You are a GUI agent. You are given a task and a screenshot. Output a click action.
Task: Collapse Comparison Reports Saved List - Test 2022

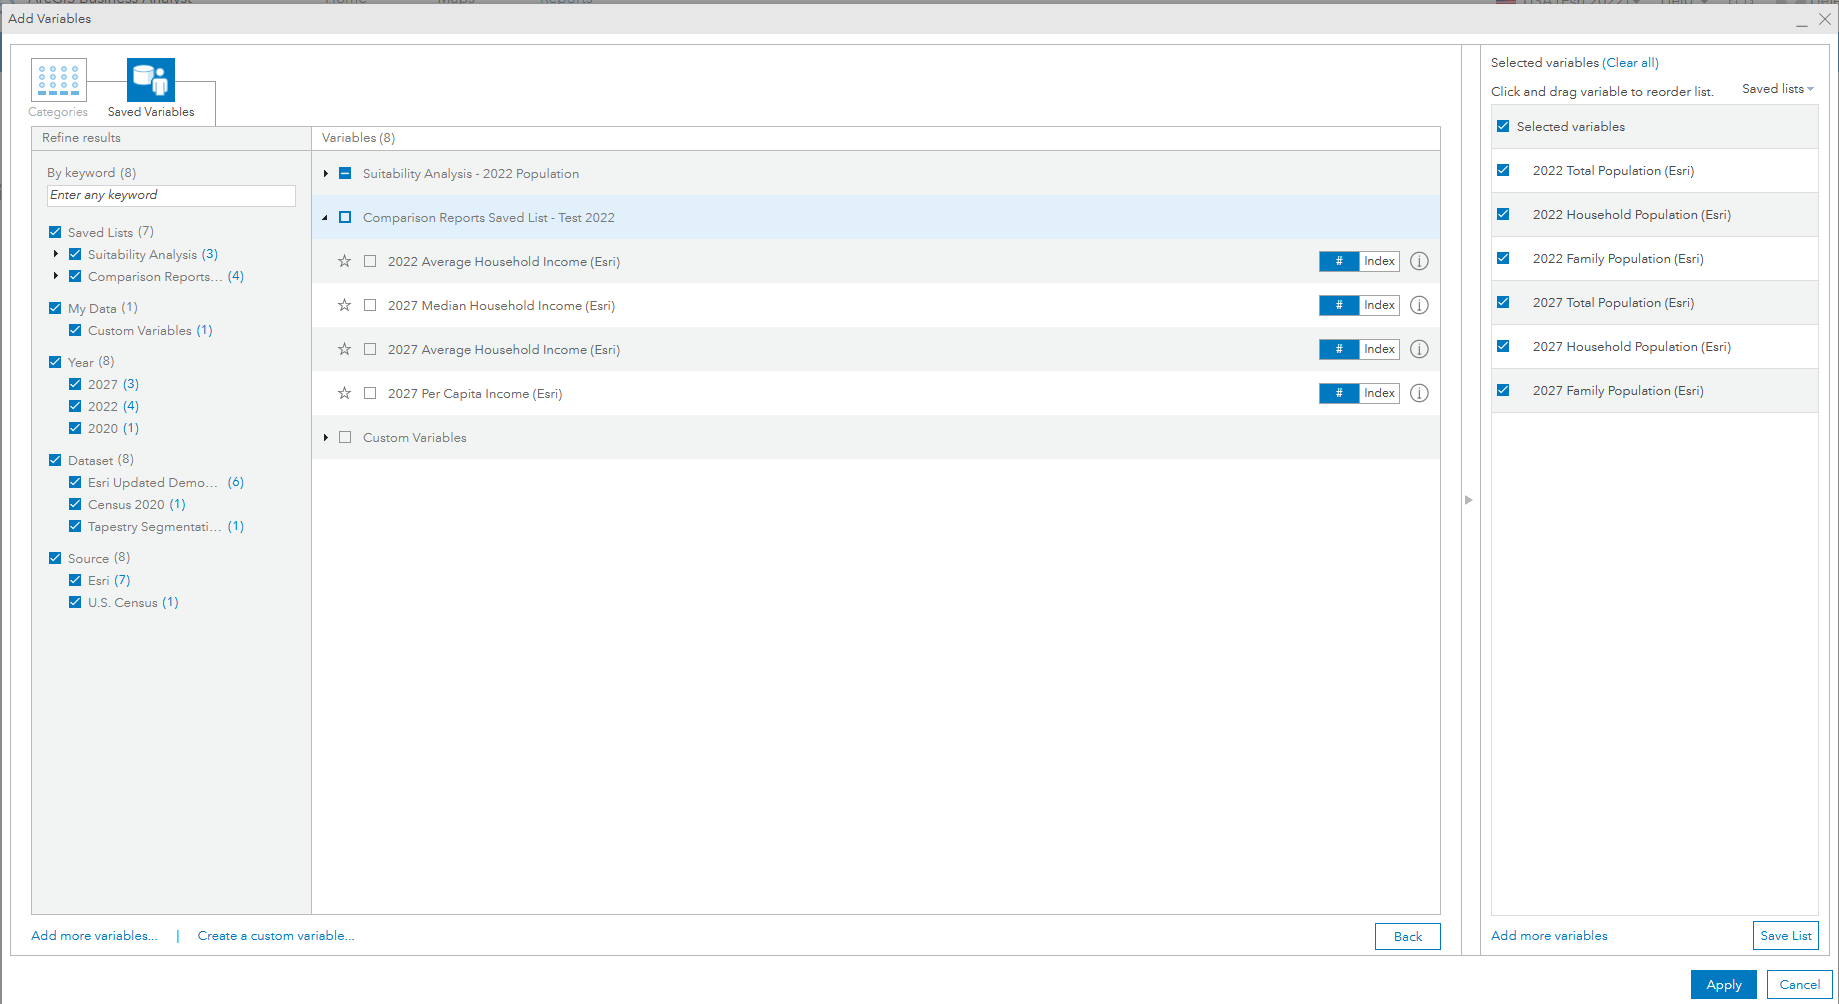(325, 217)
